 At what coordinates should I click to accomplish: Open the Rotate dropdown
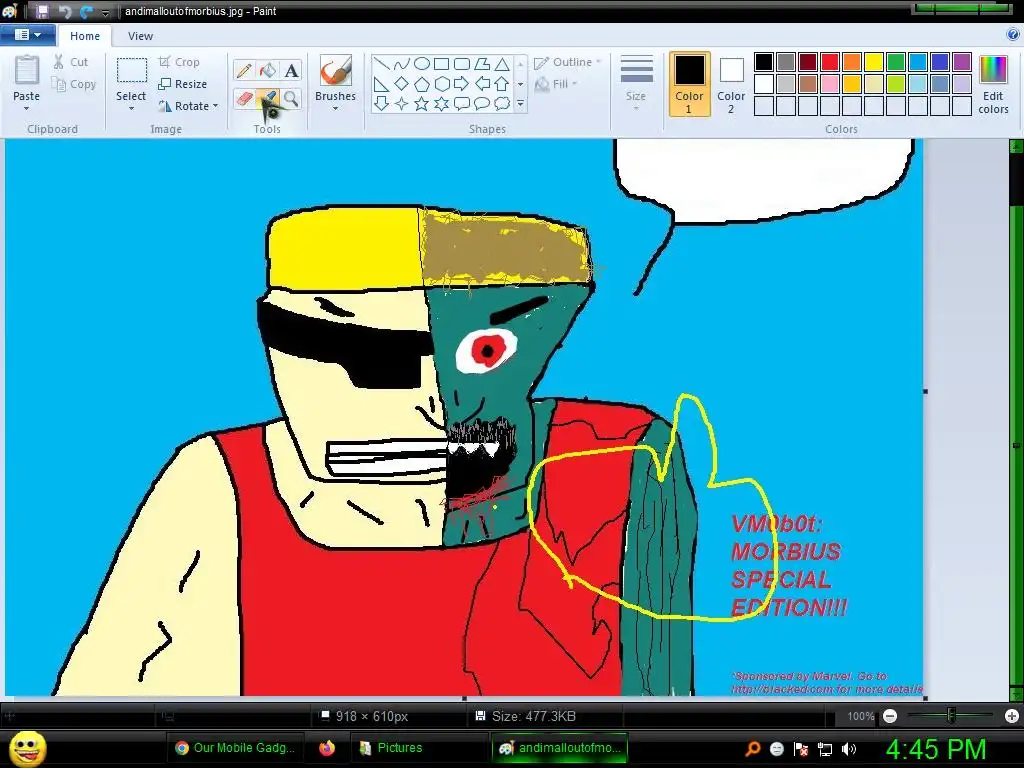[188, 106]
